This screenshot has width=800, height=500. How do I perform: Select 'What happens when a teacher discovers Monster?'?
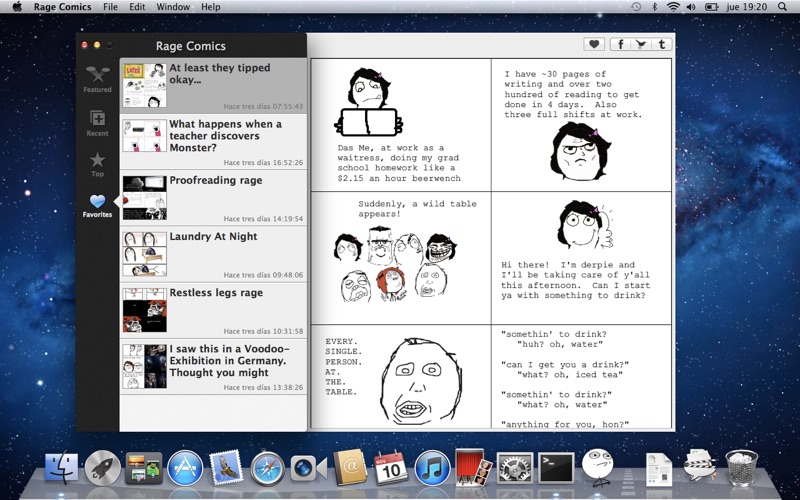(x=213, y=142)
